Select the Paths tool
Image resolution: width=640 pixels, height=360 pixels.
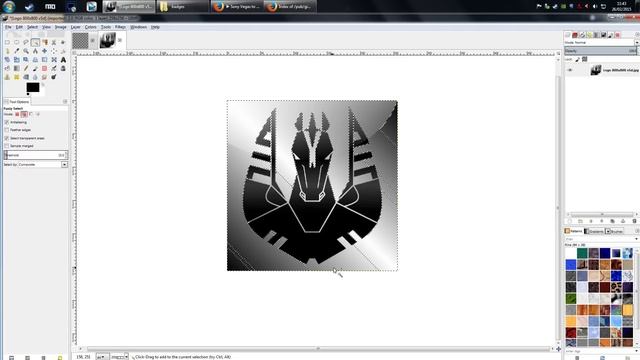7,51
